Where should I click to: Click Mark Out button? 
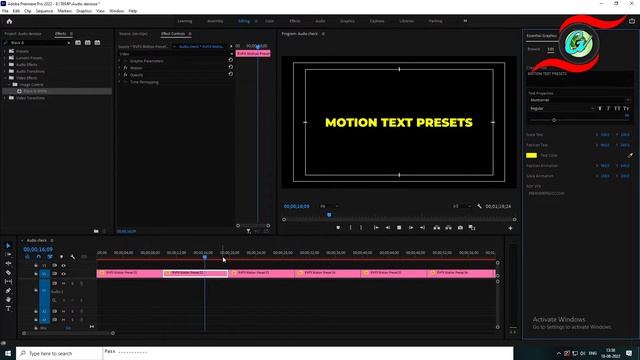361,228
